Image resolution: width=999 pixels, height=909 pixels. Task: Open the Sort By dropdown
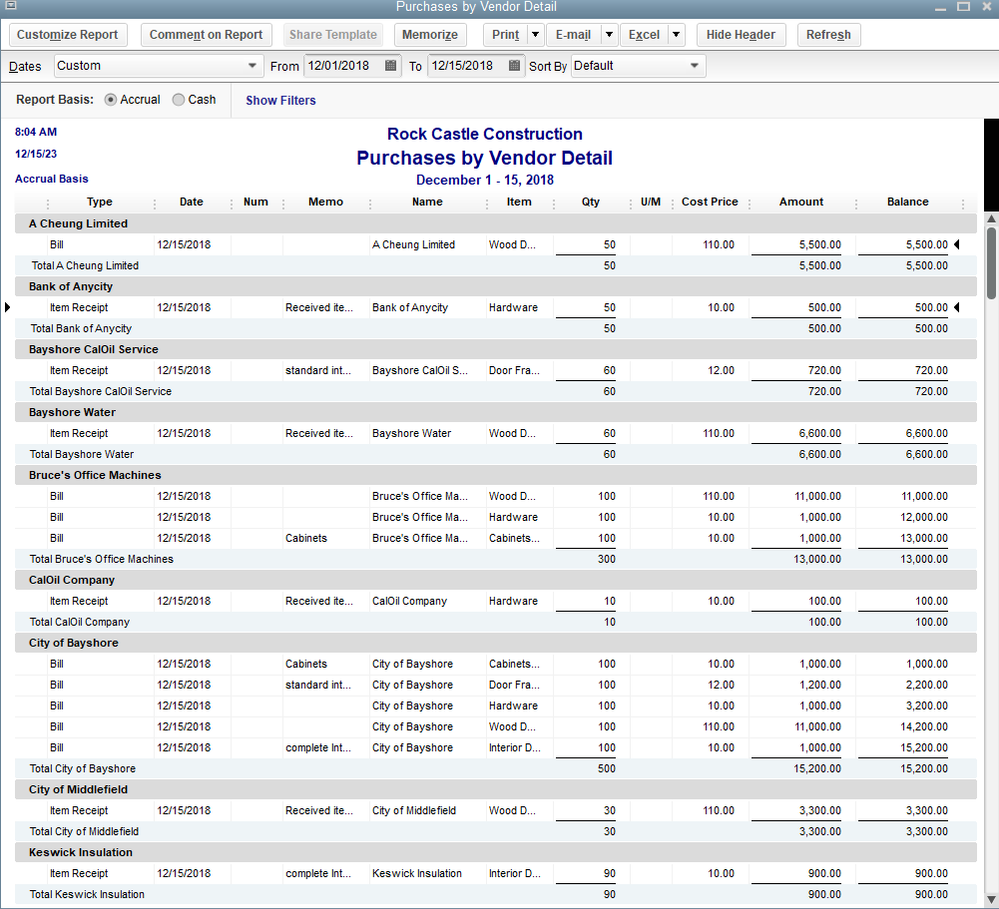click(x=694, y=66)
